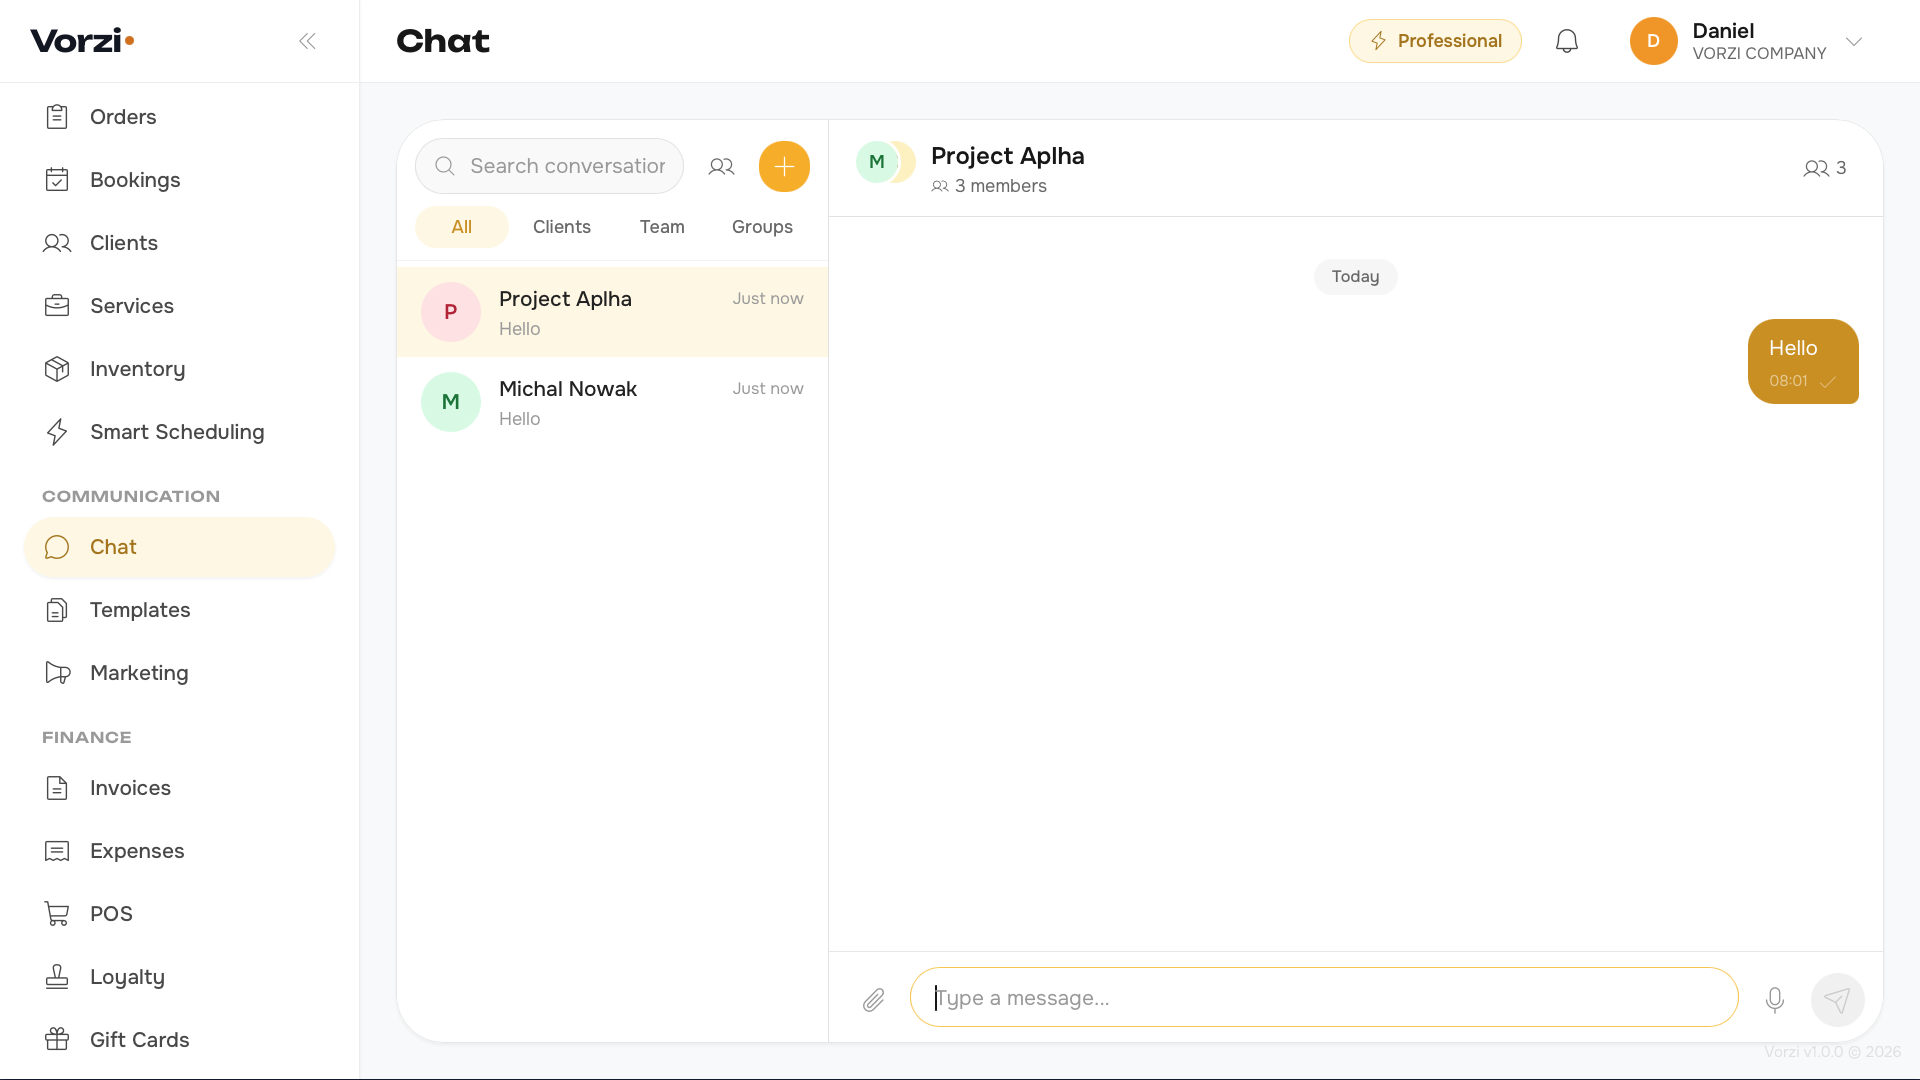Open the Inventory box icon
Screen dimensions: 1920x1080
[x=57, y=369]
